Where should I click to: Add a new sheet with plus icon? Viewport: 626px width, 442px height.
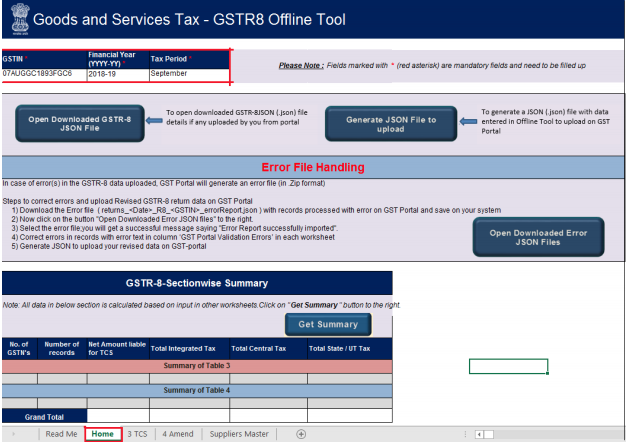pos(301,434)
